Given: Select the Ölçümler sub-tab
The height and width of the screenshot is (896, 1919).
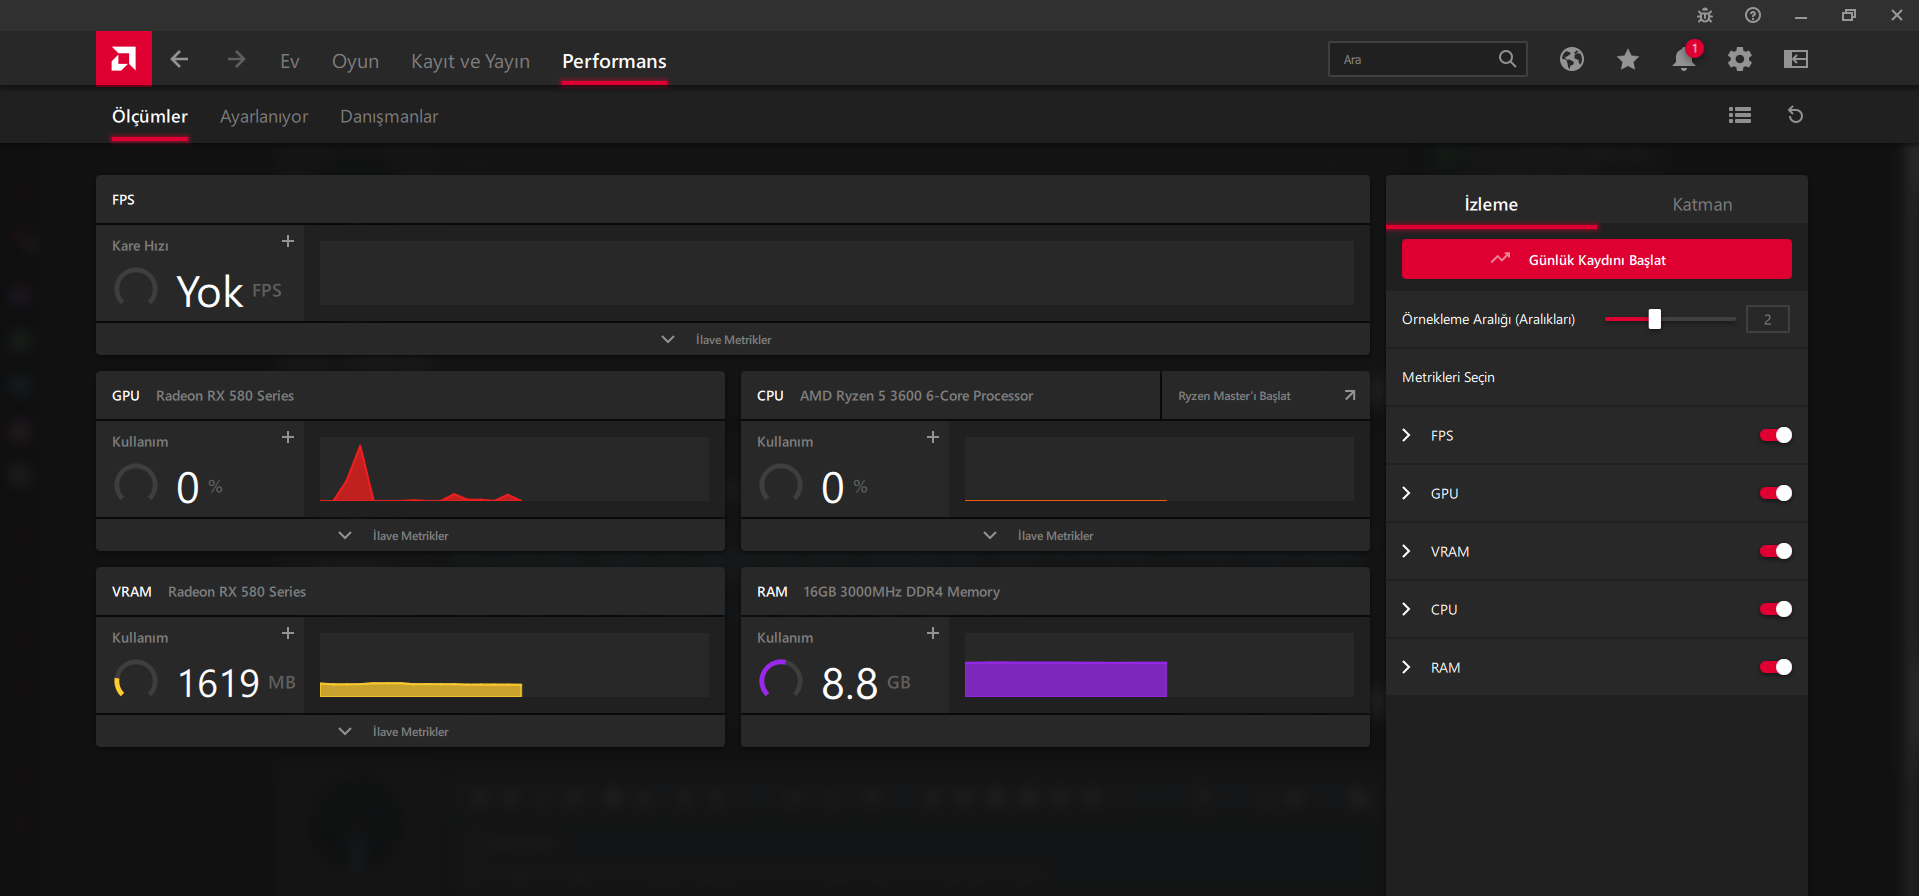Looking at the screenshot, I should pos(150,117).
